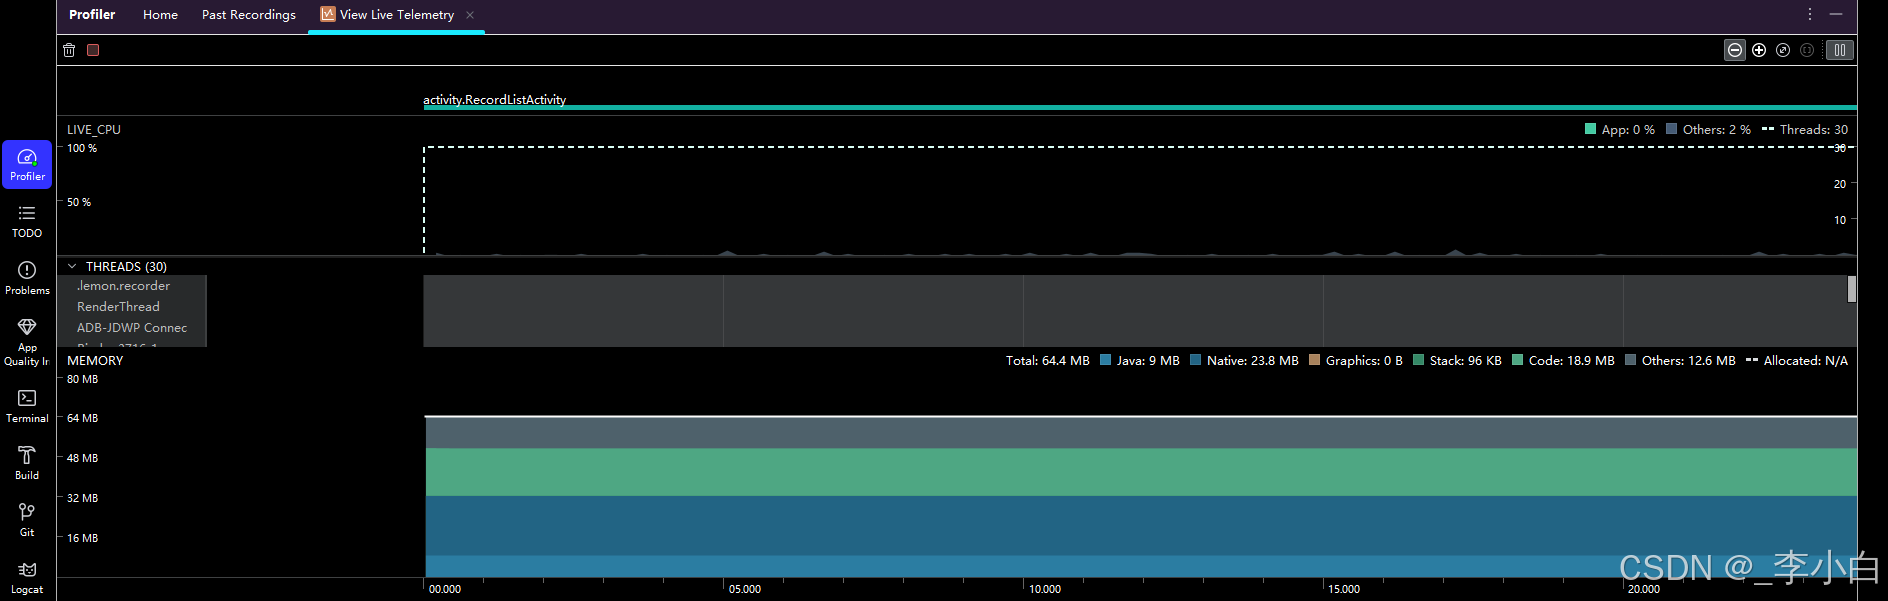This screenshot has width=1888, height=601.
Task: Switch to the Home tab
Action: 160,15
